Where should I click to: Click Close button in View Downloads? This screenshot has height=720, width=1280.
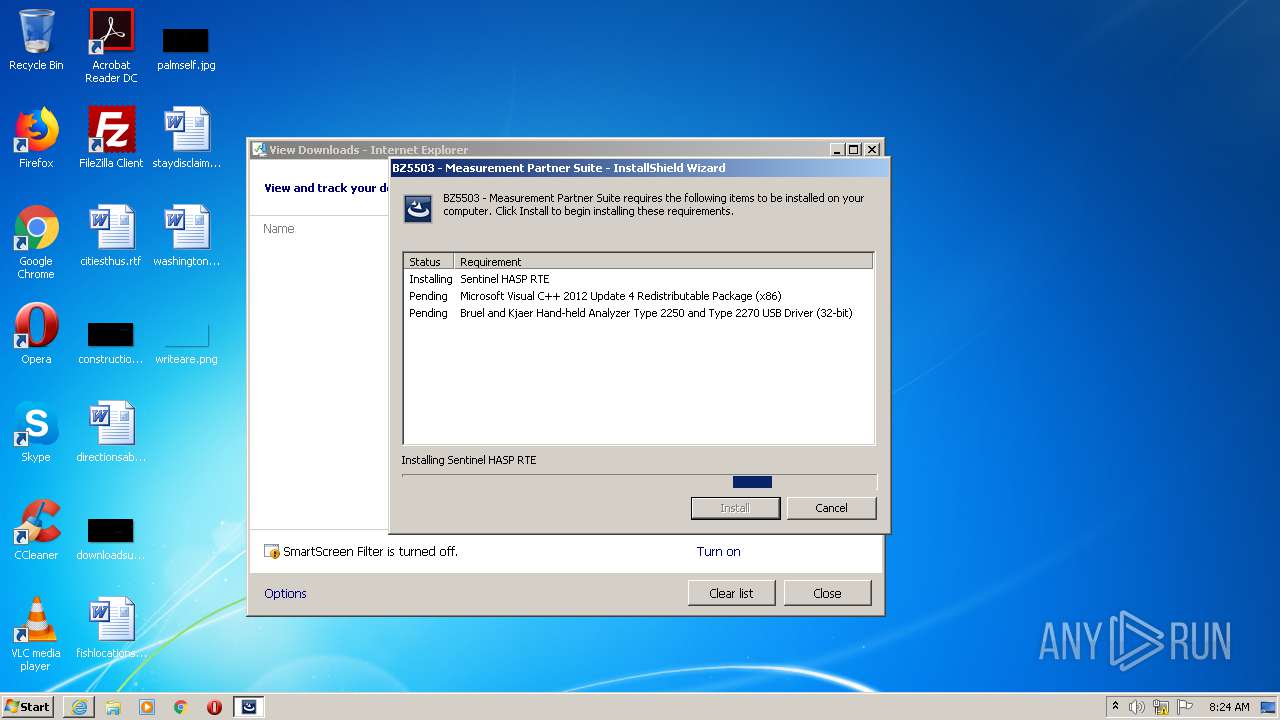(827, 593)
